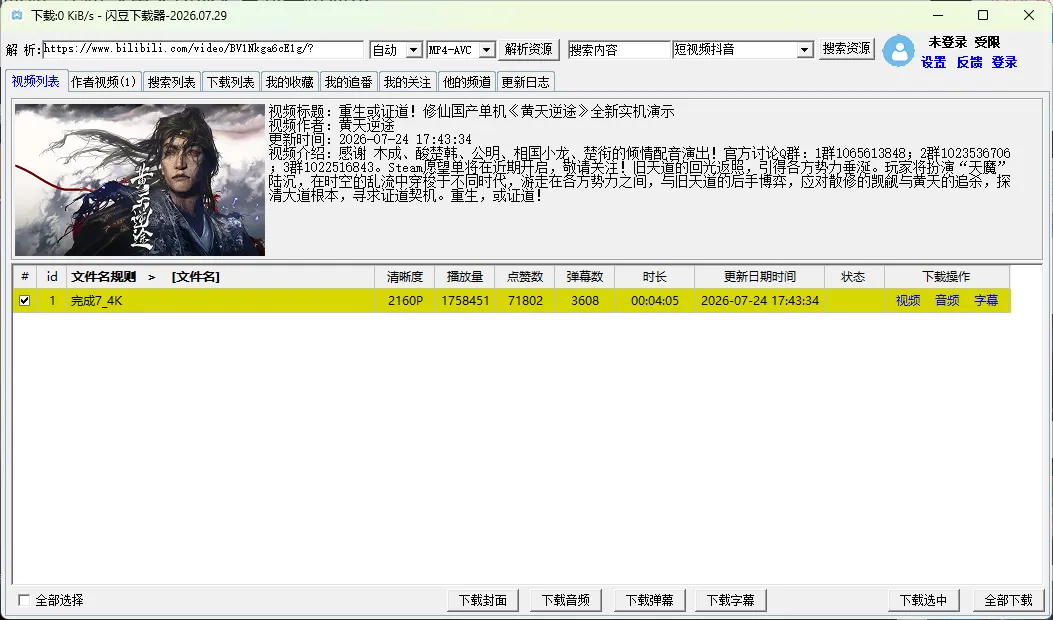The image size is (1053, 620).
Task: Click the 下载操作 column header
Action: point(946,277)
